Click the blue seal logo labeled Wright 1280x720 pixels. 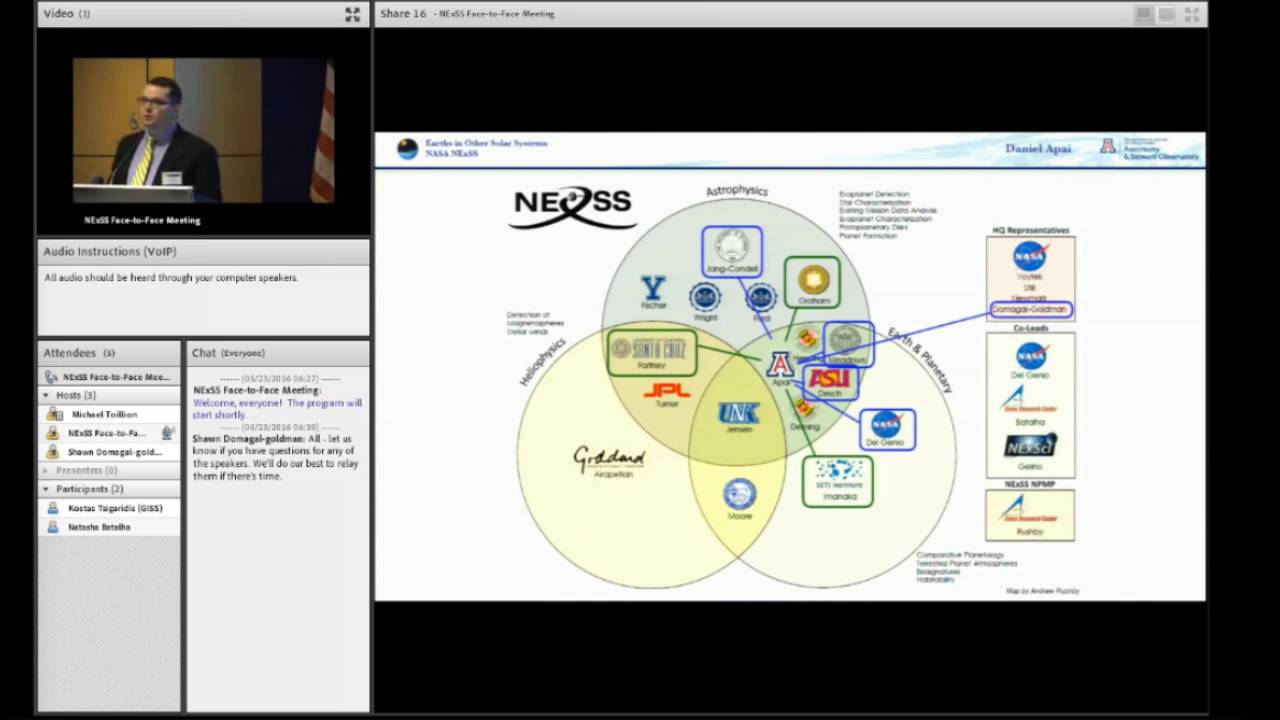point(705,297)
